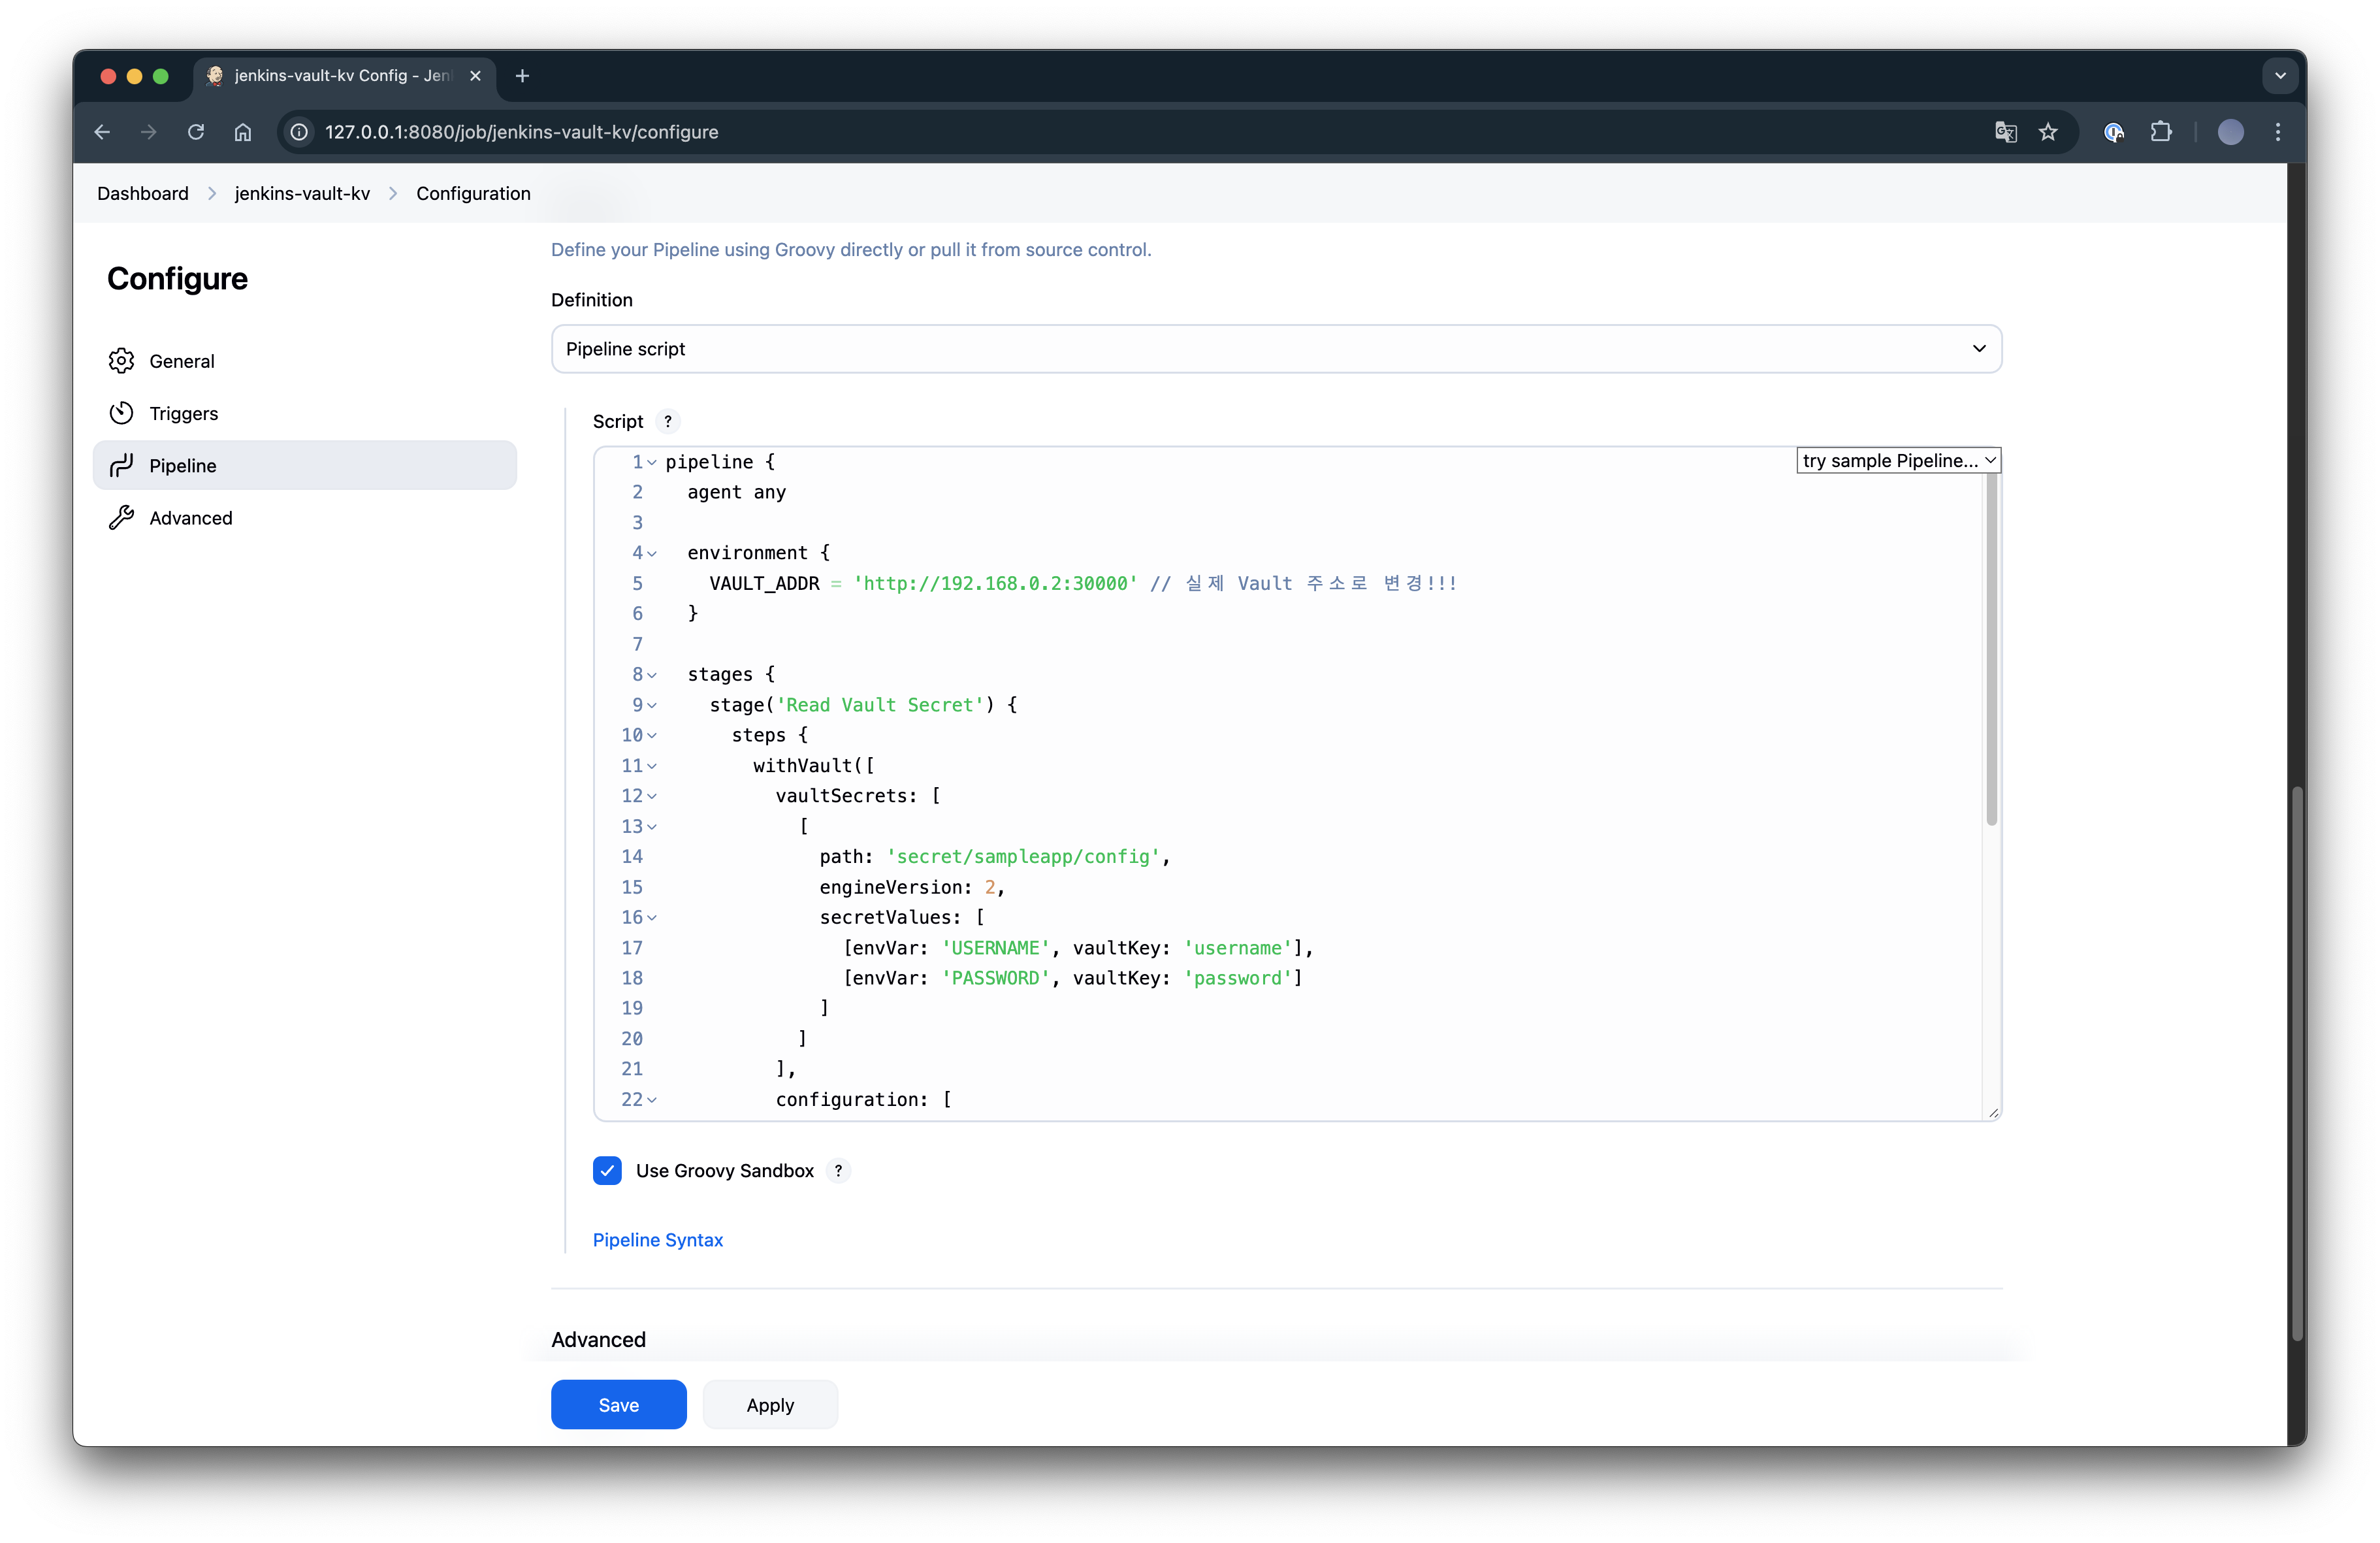Fold the withVault block at line 11
Screen dimensions: 2380x1543
coord(652,766)
